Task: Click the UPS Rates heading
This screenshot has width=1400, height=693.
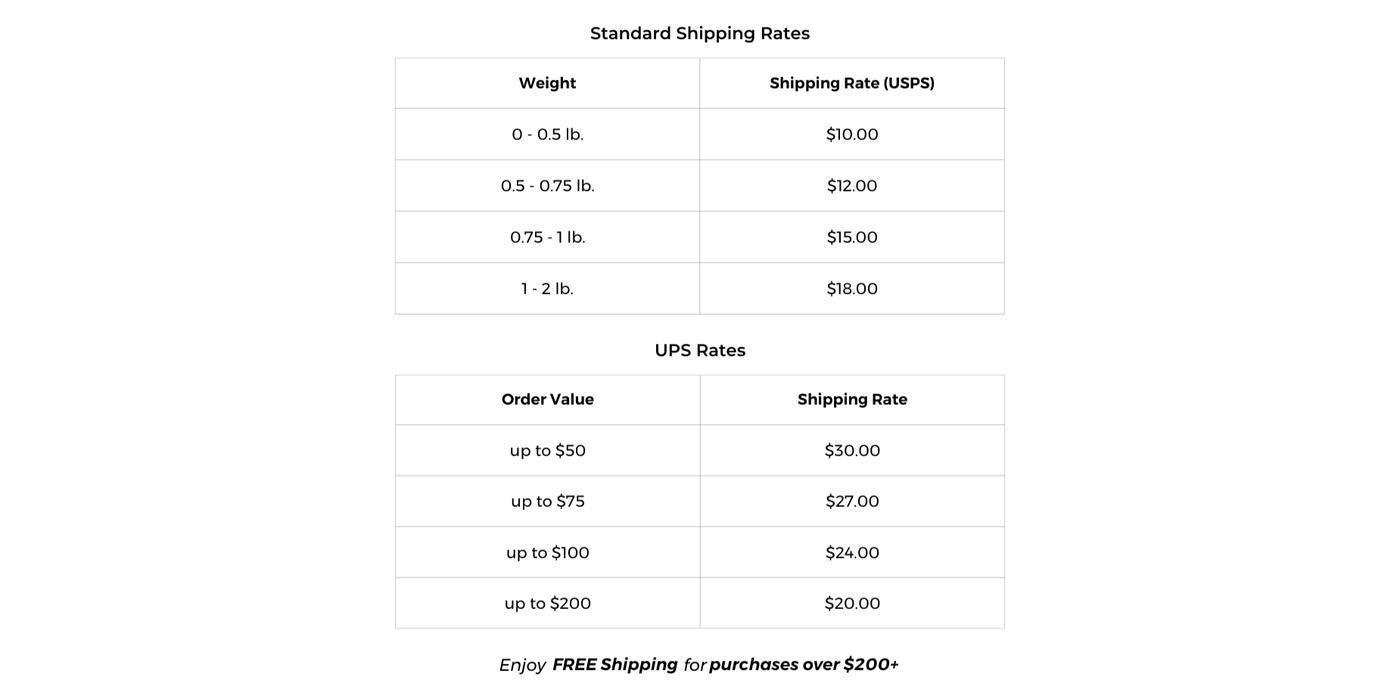Action: [x=700, y=350]
